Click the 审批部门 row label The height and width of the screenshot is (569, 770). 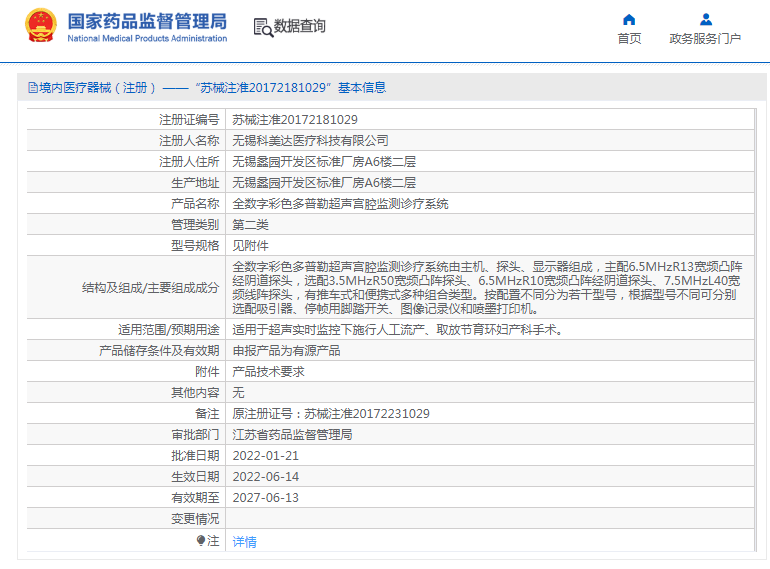pyautogui.click(x=195, y=434)
